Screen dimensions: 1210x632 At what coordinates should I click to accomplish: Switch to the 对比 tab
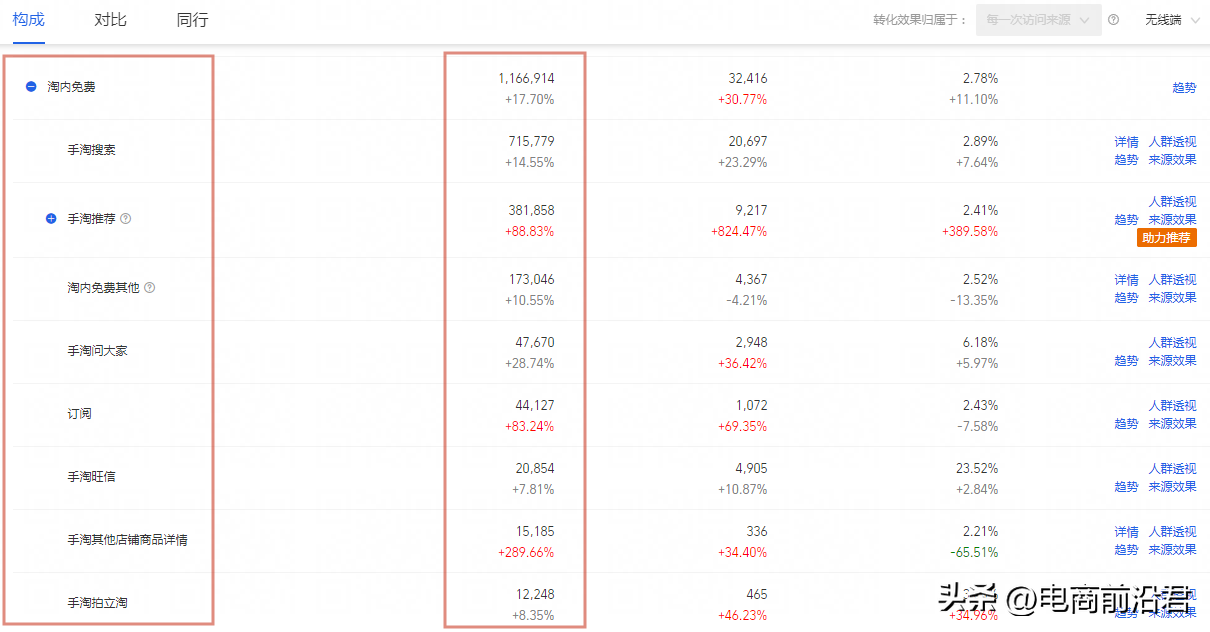click(110, 20)
